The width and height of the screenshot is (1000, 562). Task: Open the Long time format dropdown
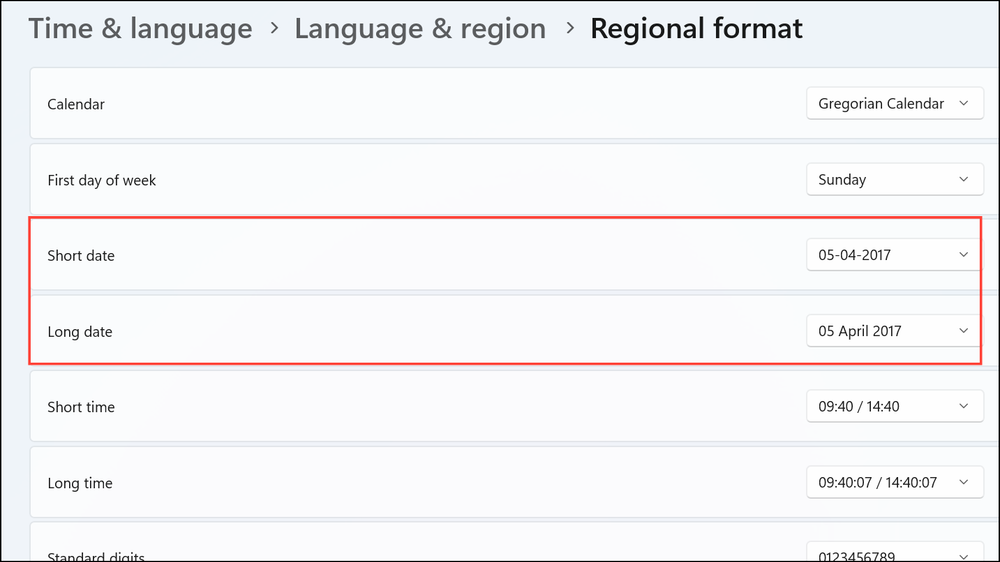coord(894,483)
